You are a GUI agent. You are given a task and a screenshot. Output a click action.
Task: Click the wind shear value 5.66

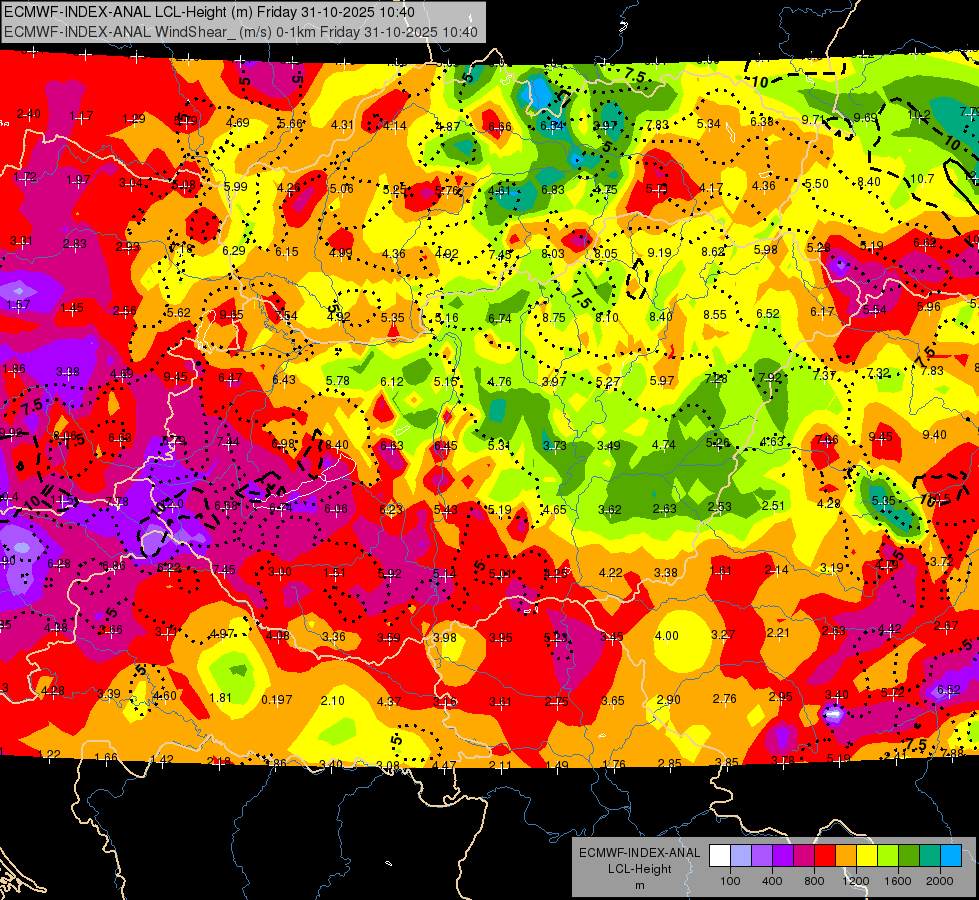point(290,124)
